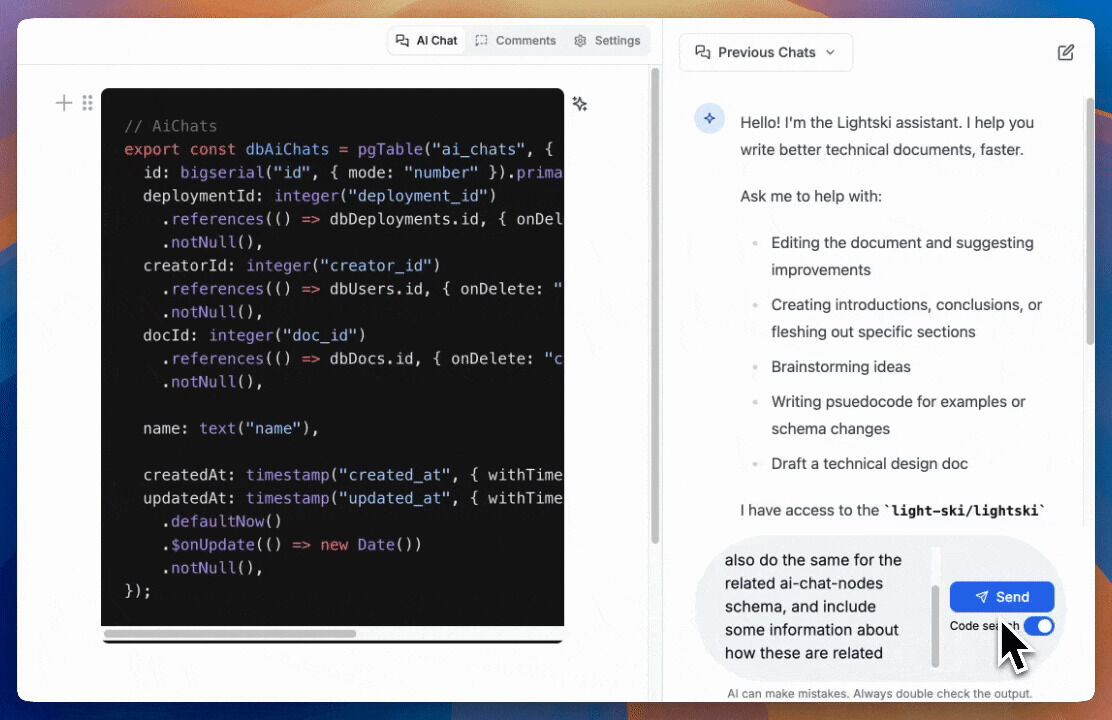Click the Comments dashed square icon
Viewport: 1112px width, 720px height.
tap(482, 40)
